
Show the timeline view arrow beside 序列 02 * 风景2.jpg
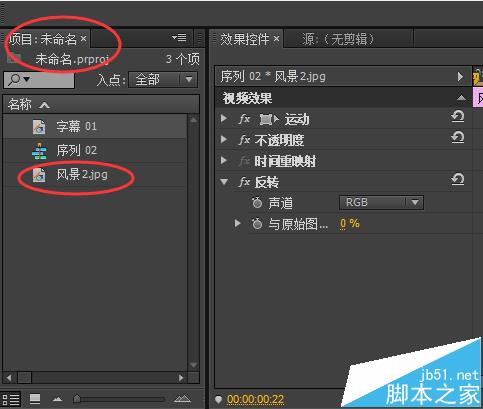(x=460, y=77)
